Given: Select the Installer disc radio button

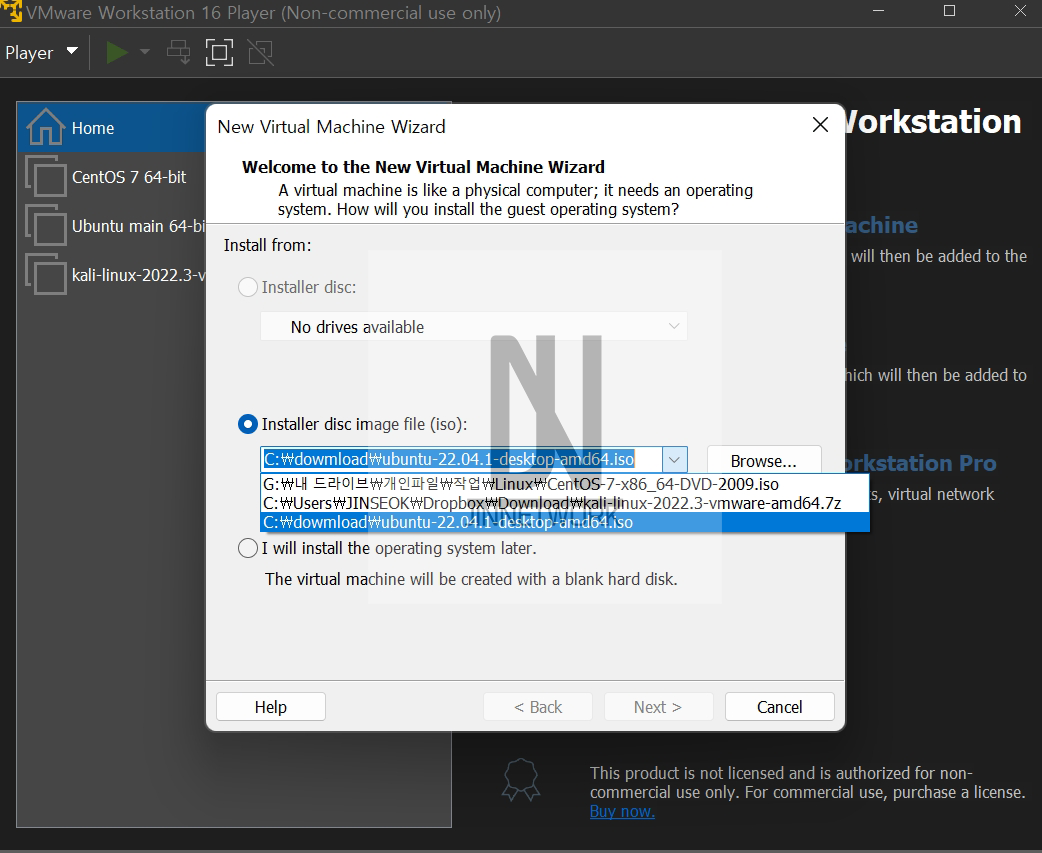Looking at the screenshot, I should click(248, 287).
